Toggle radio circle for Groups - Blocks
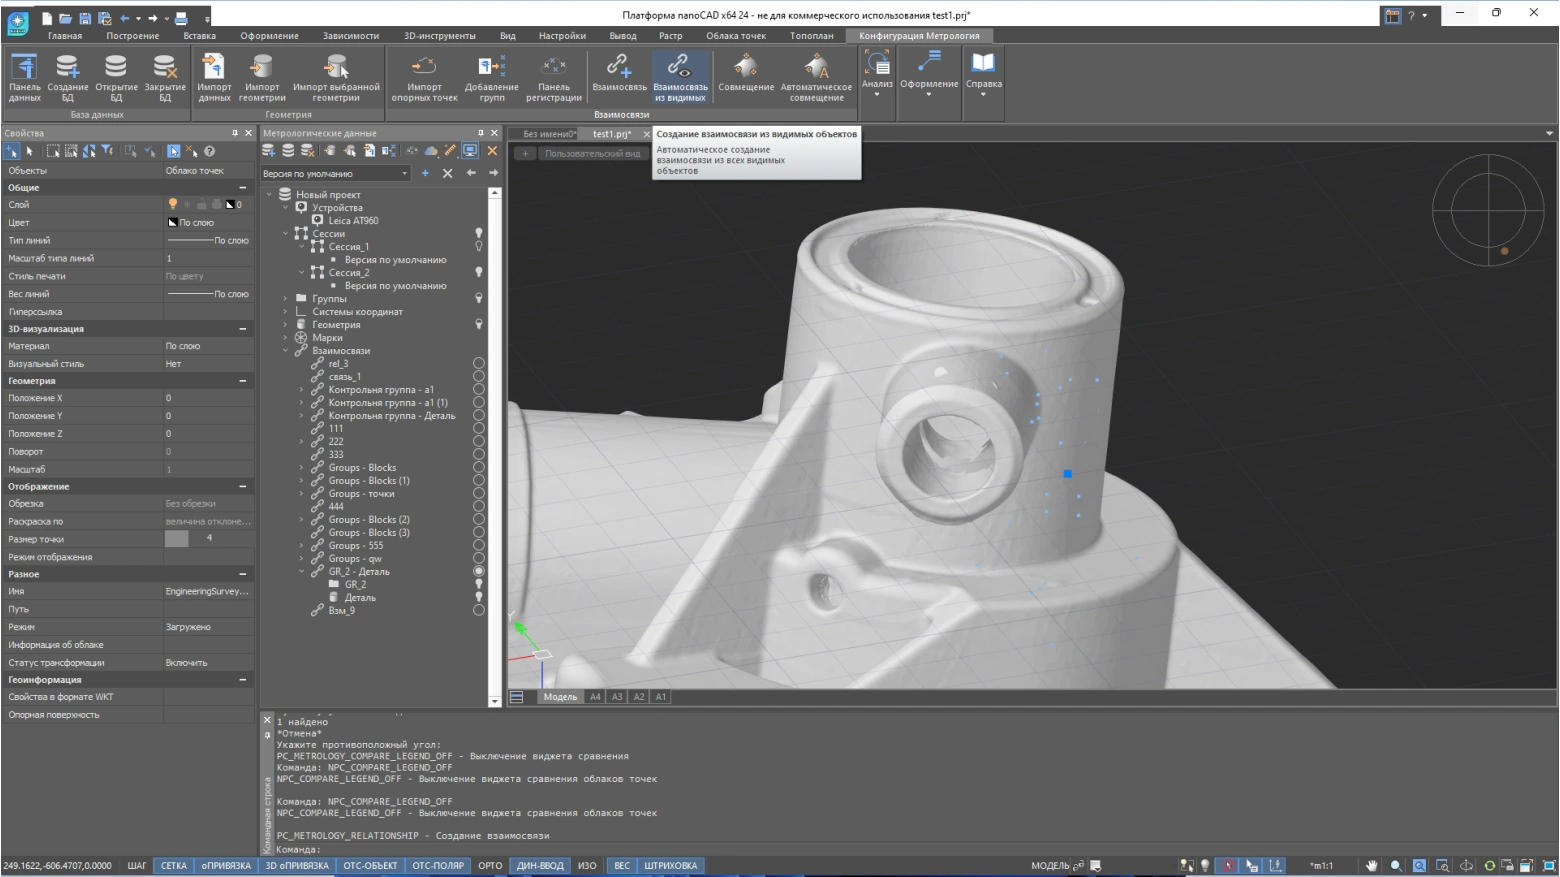Image resolution: width=1560 pixels, height=877 pixels. click(x=479, y=468)
